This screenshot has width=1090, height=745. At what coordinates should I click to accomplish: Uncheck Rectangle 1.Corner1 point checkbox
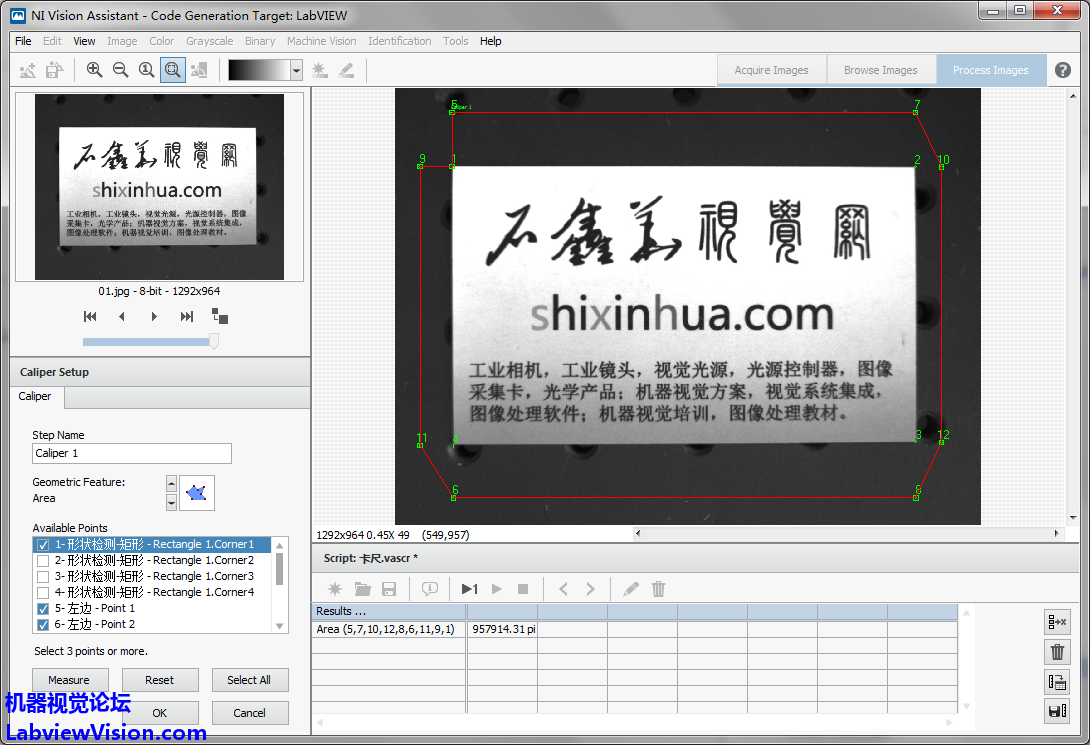[43, 545]
